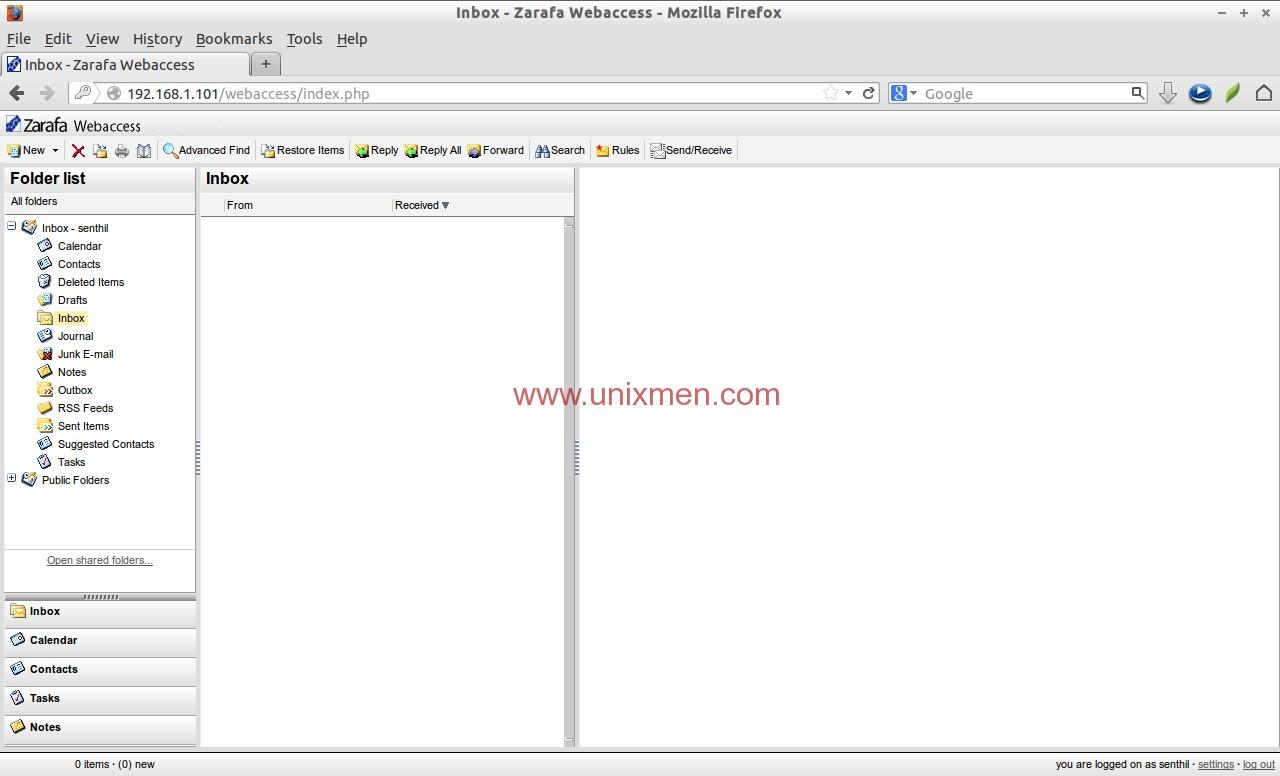This screenshot has height=776, width=1280.
Task: Click the bold Calendar shortcut button
Action: coord(100,641)
